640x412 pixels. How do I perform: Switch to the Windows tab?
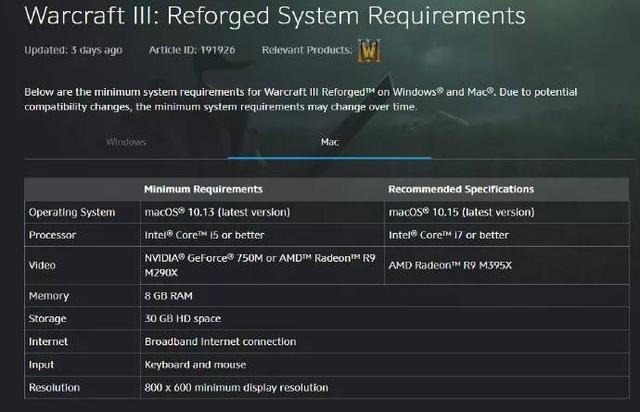(x=126, y=142)
